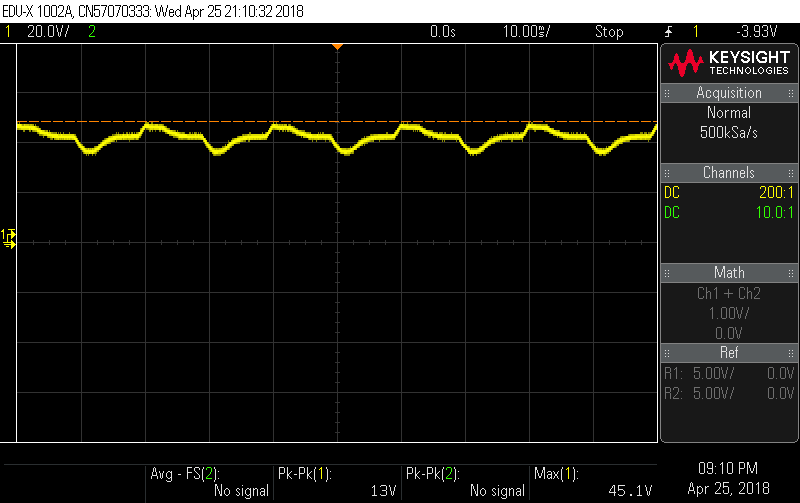Image resolution: width=800 pixels, height=503 pixels.
Task: Click the Pk-Pk(1) measurement label
Action: tap(305, 474)
